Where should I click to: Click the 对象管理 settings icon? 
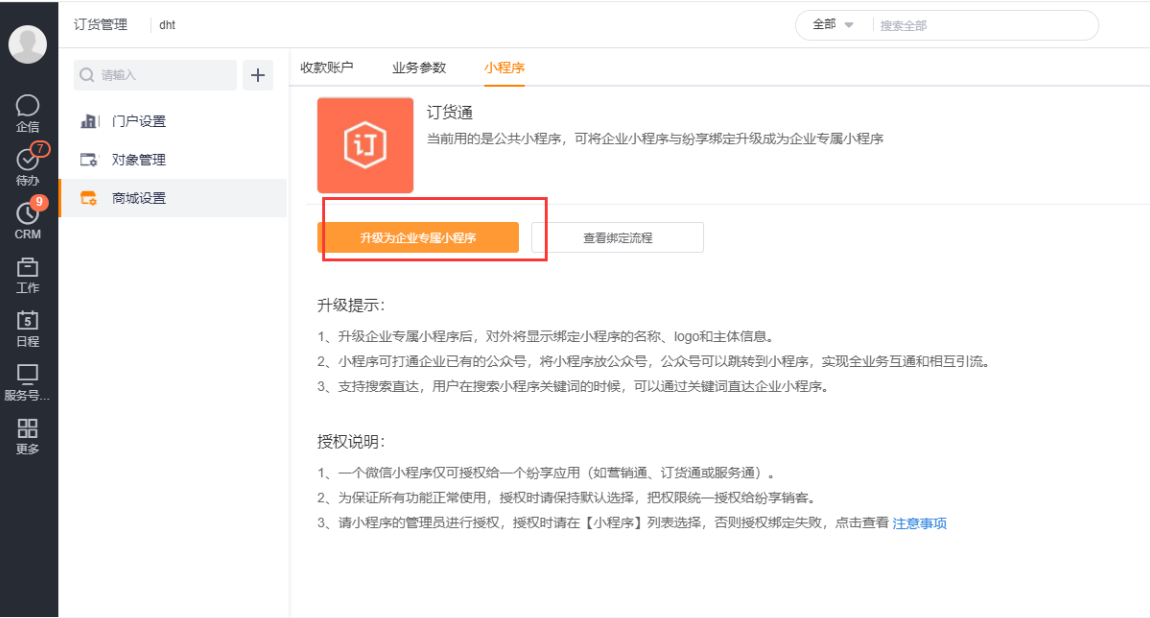[89, 160]
